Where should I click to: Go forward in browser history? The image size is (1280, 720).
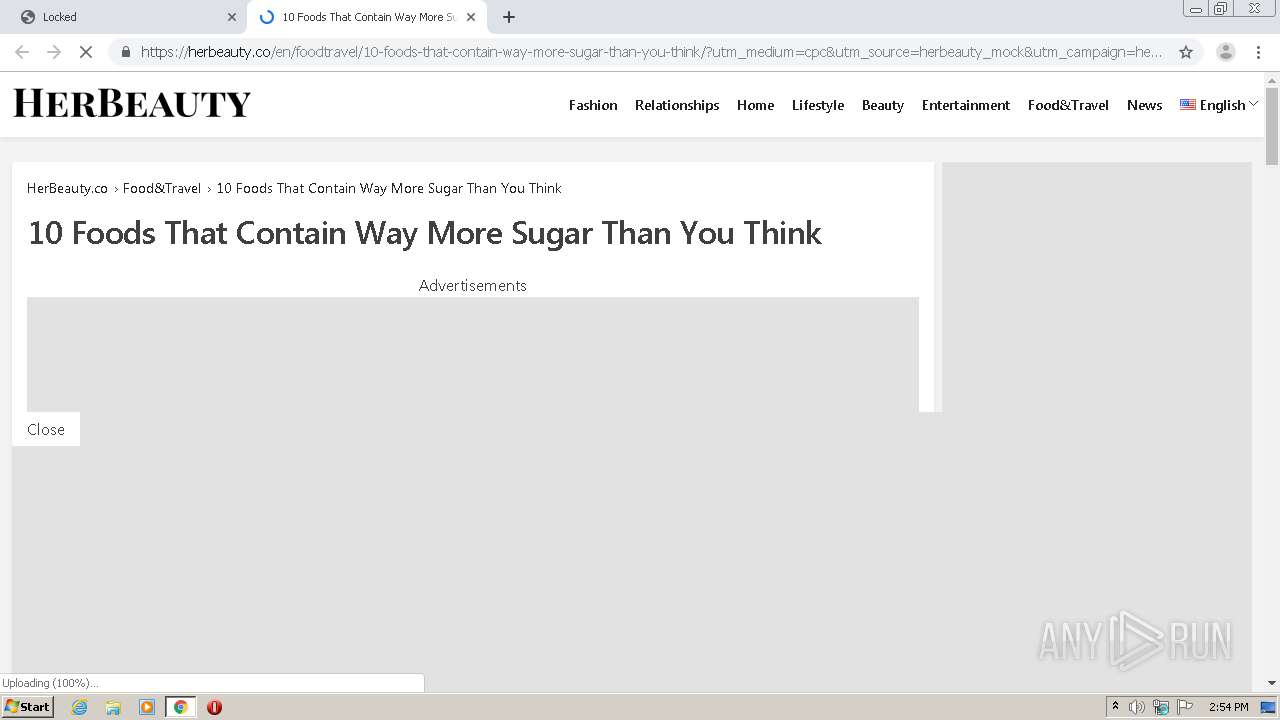pyautogui.click(x=54, y=52)
